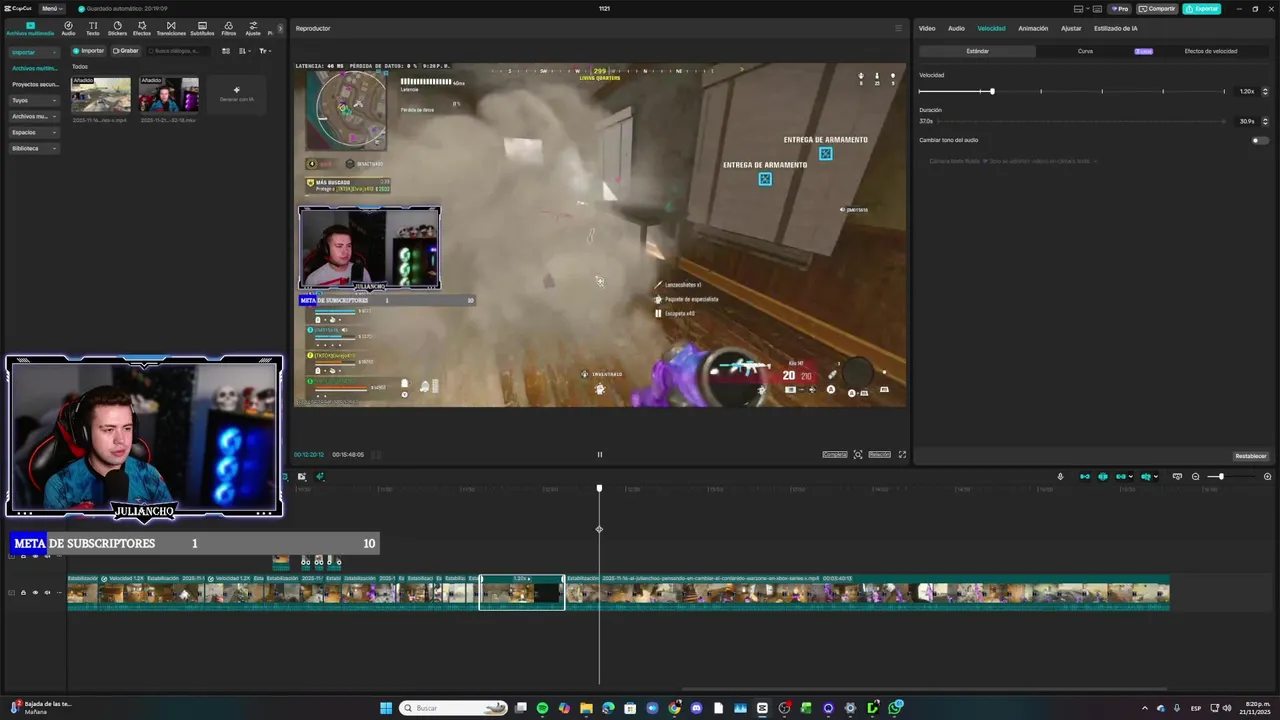Click the Grabar button

click(x=126, y=51)
